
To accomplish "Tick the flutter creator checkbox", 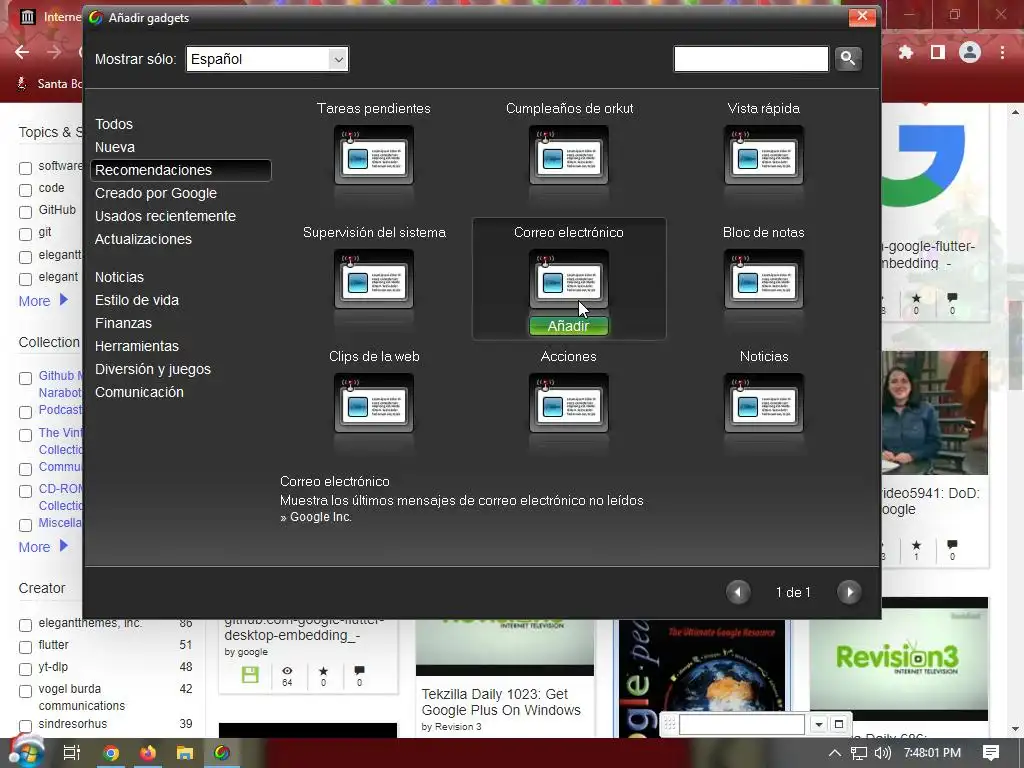I will (x=25, y=647).
